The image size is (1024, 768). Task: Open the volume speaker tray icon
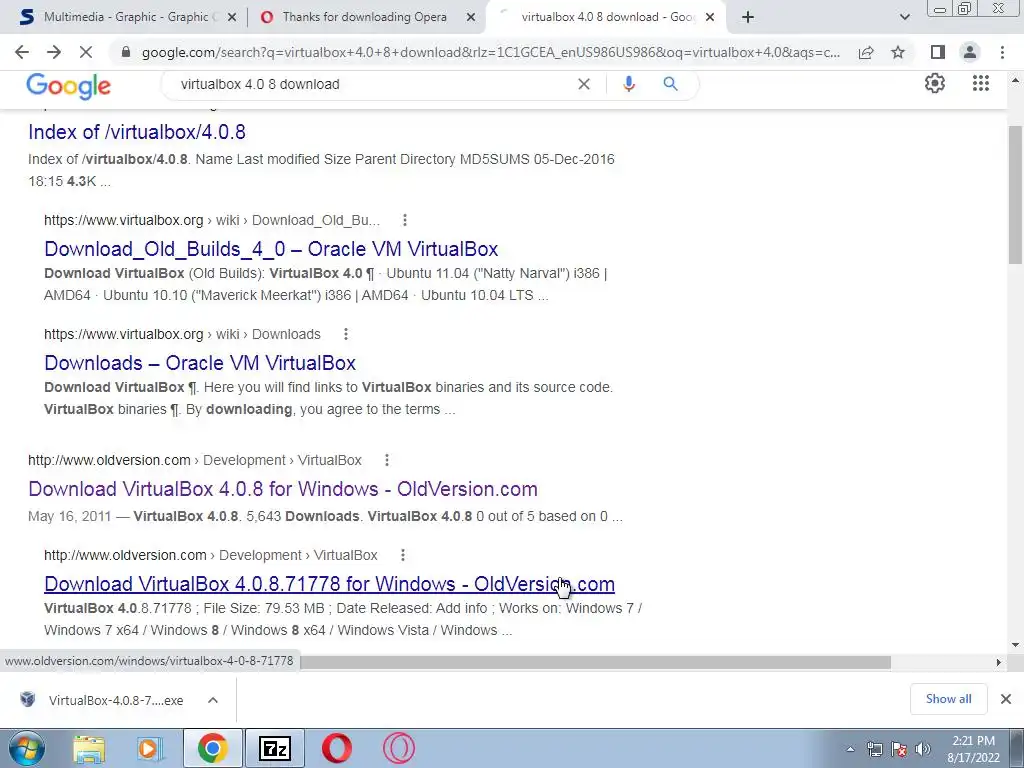[x=923, y=749]
